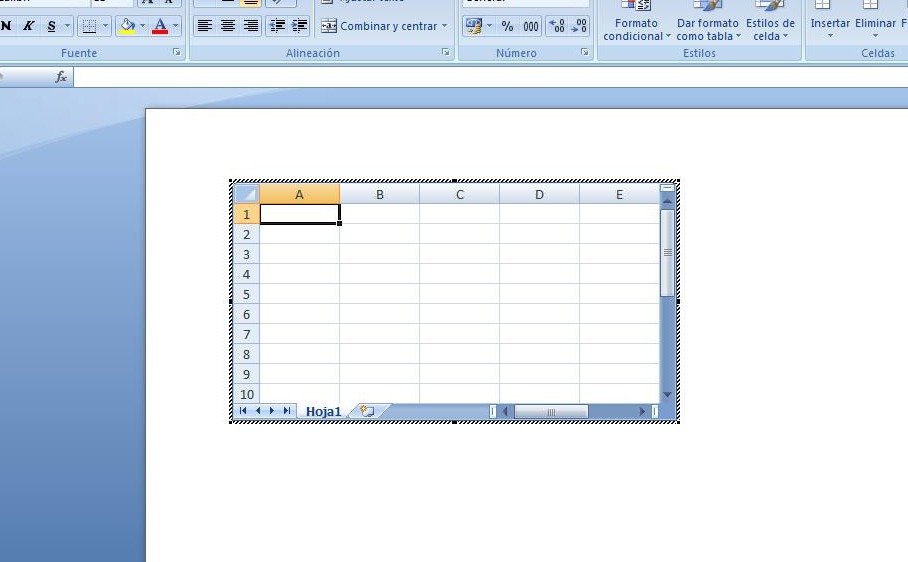The width and height of the screenshot is (908, 562).
Task: Align text to the right
Action: coord(251,26)
